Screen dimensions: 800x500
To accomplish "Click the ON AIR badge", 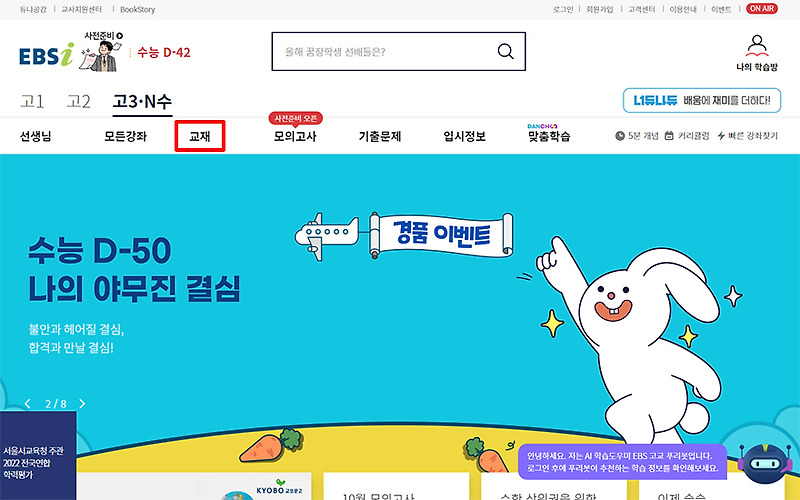I will pyautogui.click(x=762, y=9).
